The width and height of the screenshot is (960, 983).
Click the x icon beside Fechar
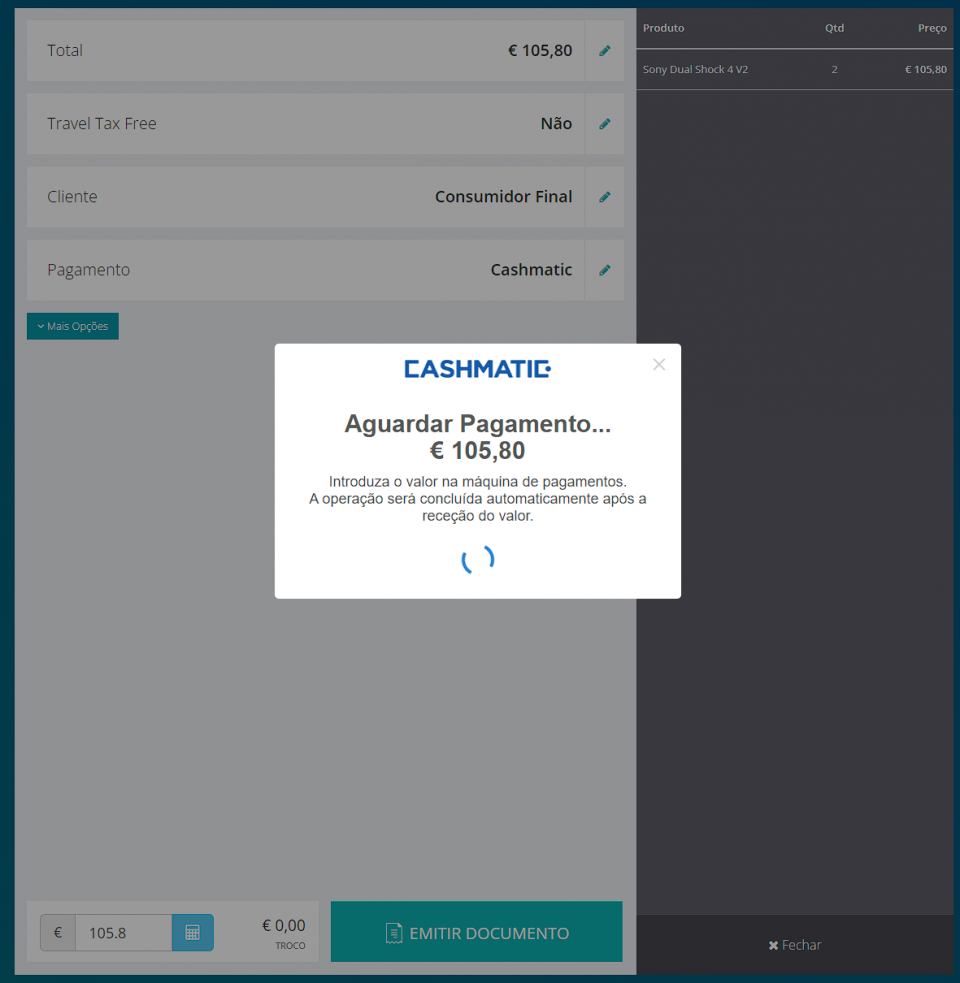(x=773, y=944)
